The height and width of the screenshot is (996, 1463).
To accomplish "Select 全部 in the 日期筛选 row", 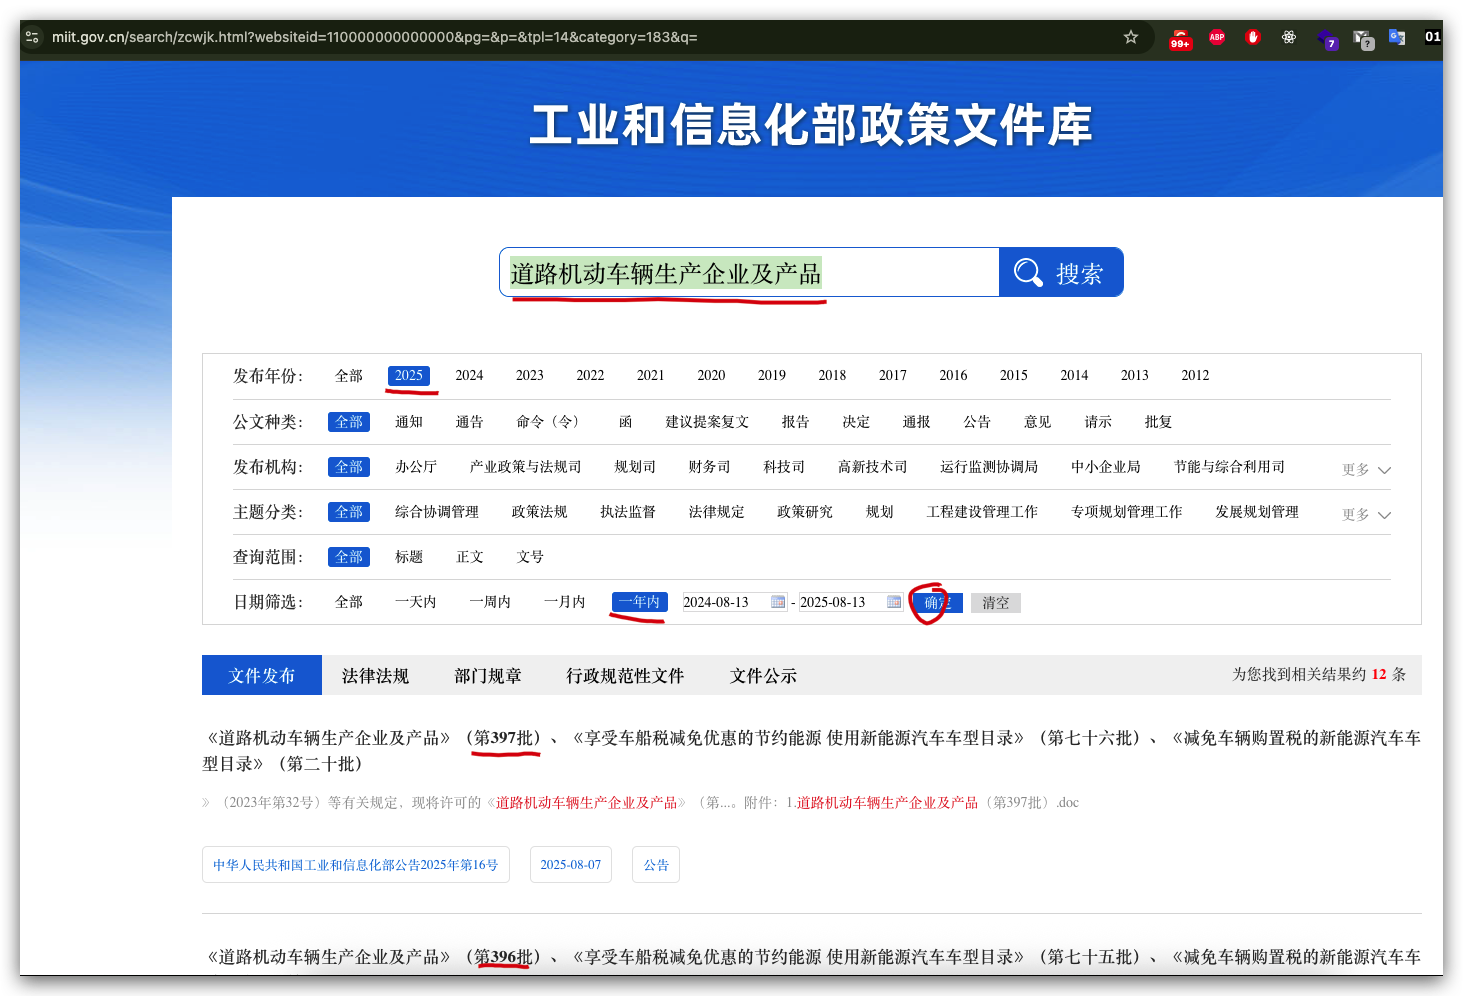I will point(349,602).
